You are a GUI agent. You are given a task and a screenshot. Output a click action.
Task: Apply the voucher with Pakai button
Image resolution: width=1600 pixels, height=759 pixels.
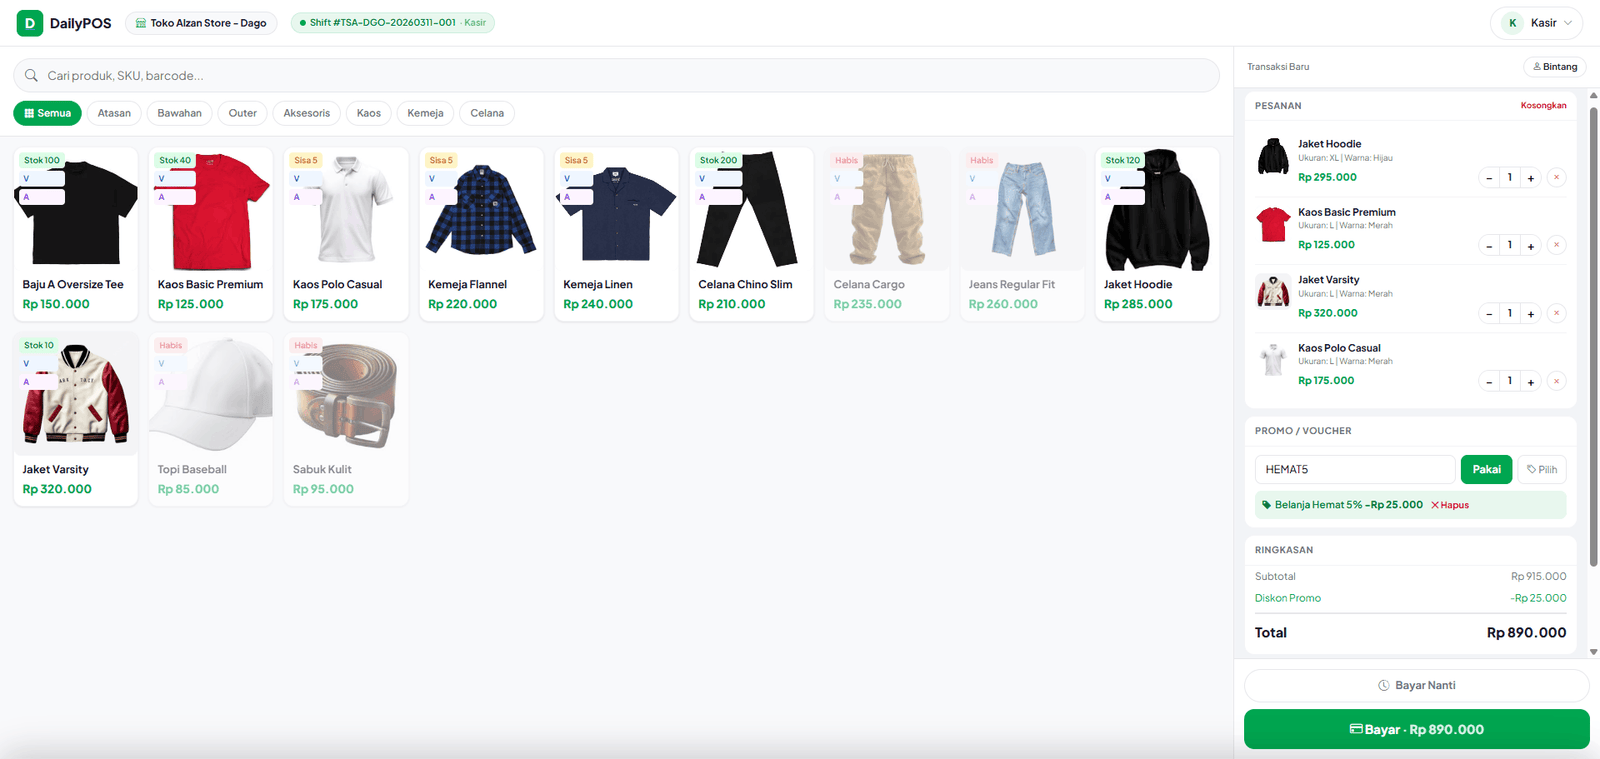[1486, 469]
